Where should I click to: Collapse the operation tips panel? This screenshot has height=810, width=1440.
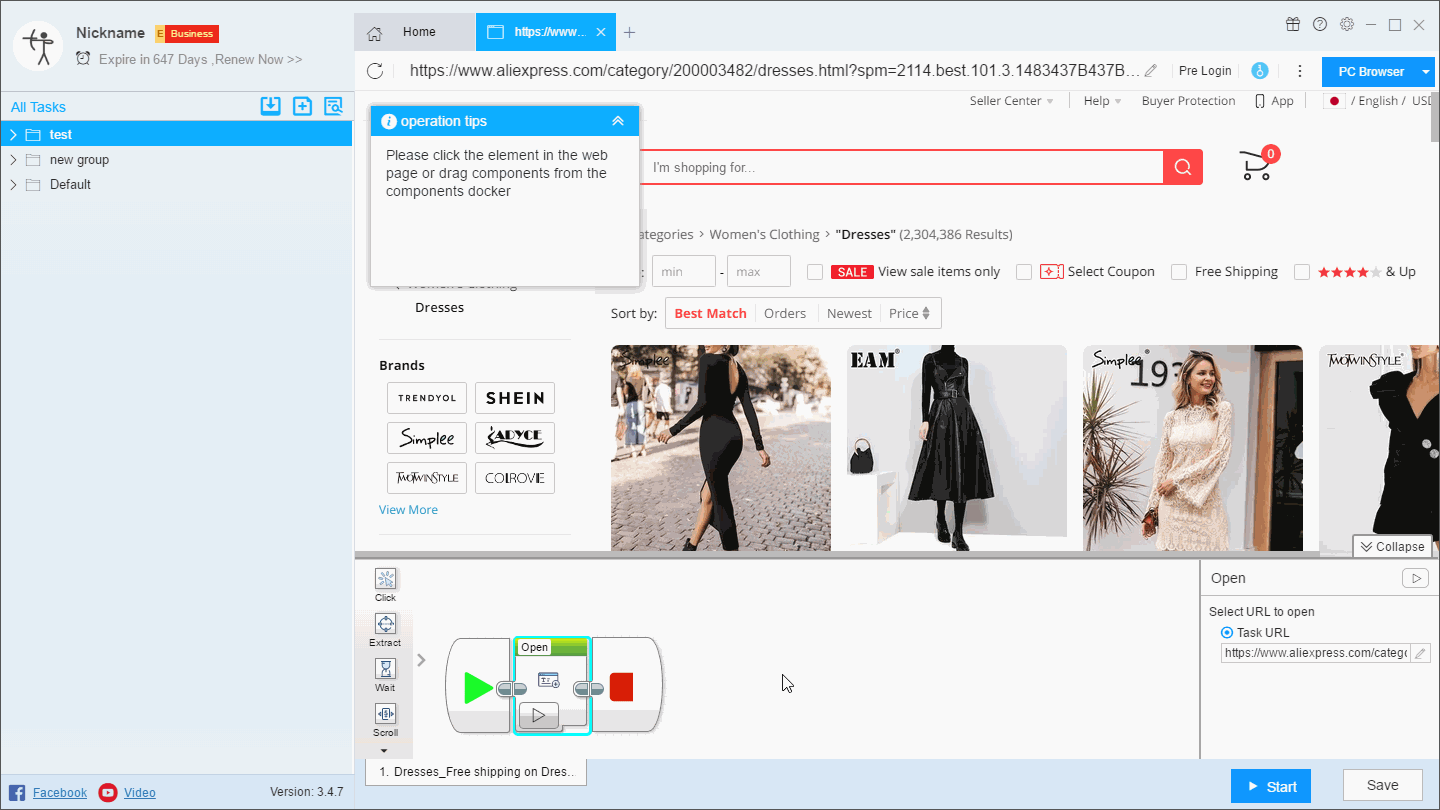[618, 121]
